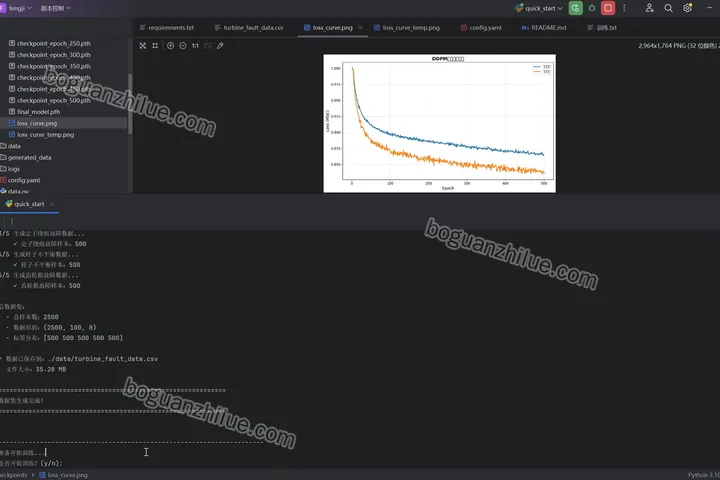Switch to the config.yaml tab
This screenshot has height=480, width=720.
(x=481, y=28)
